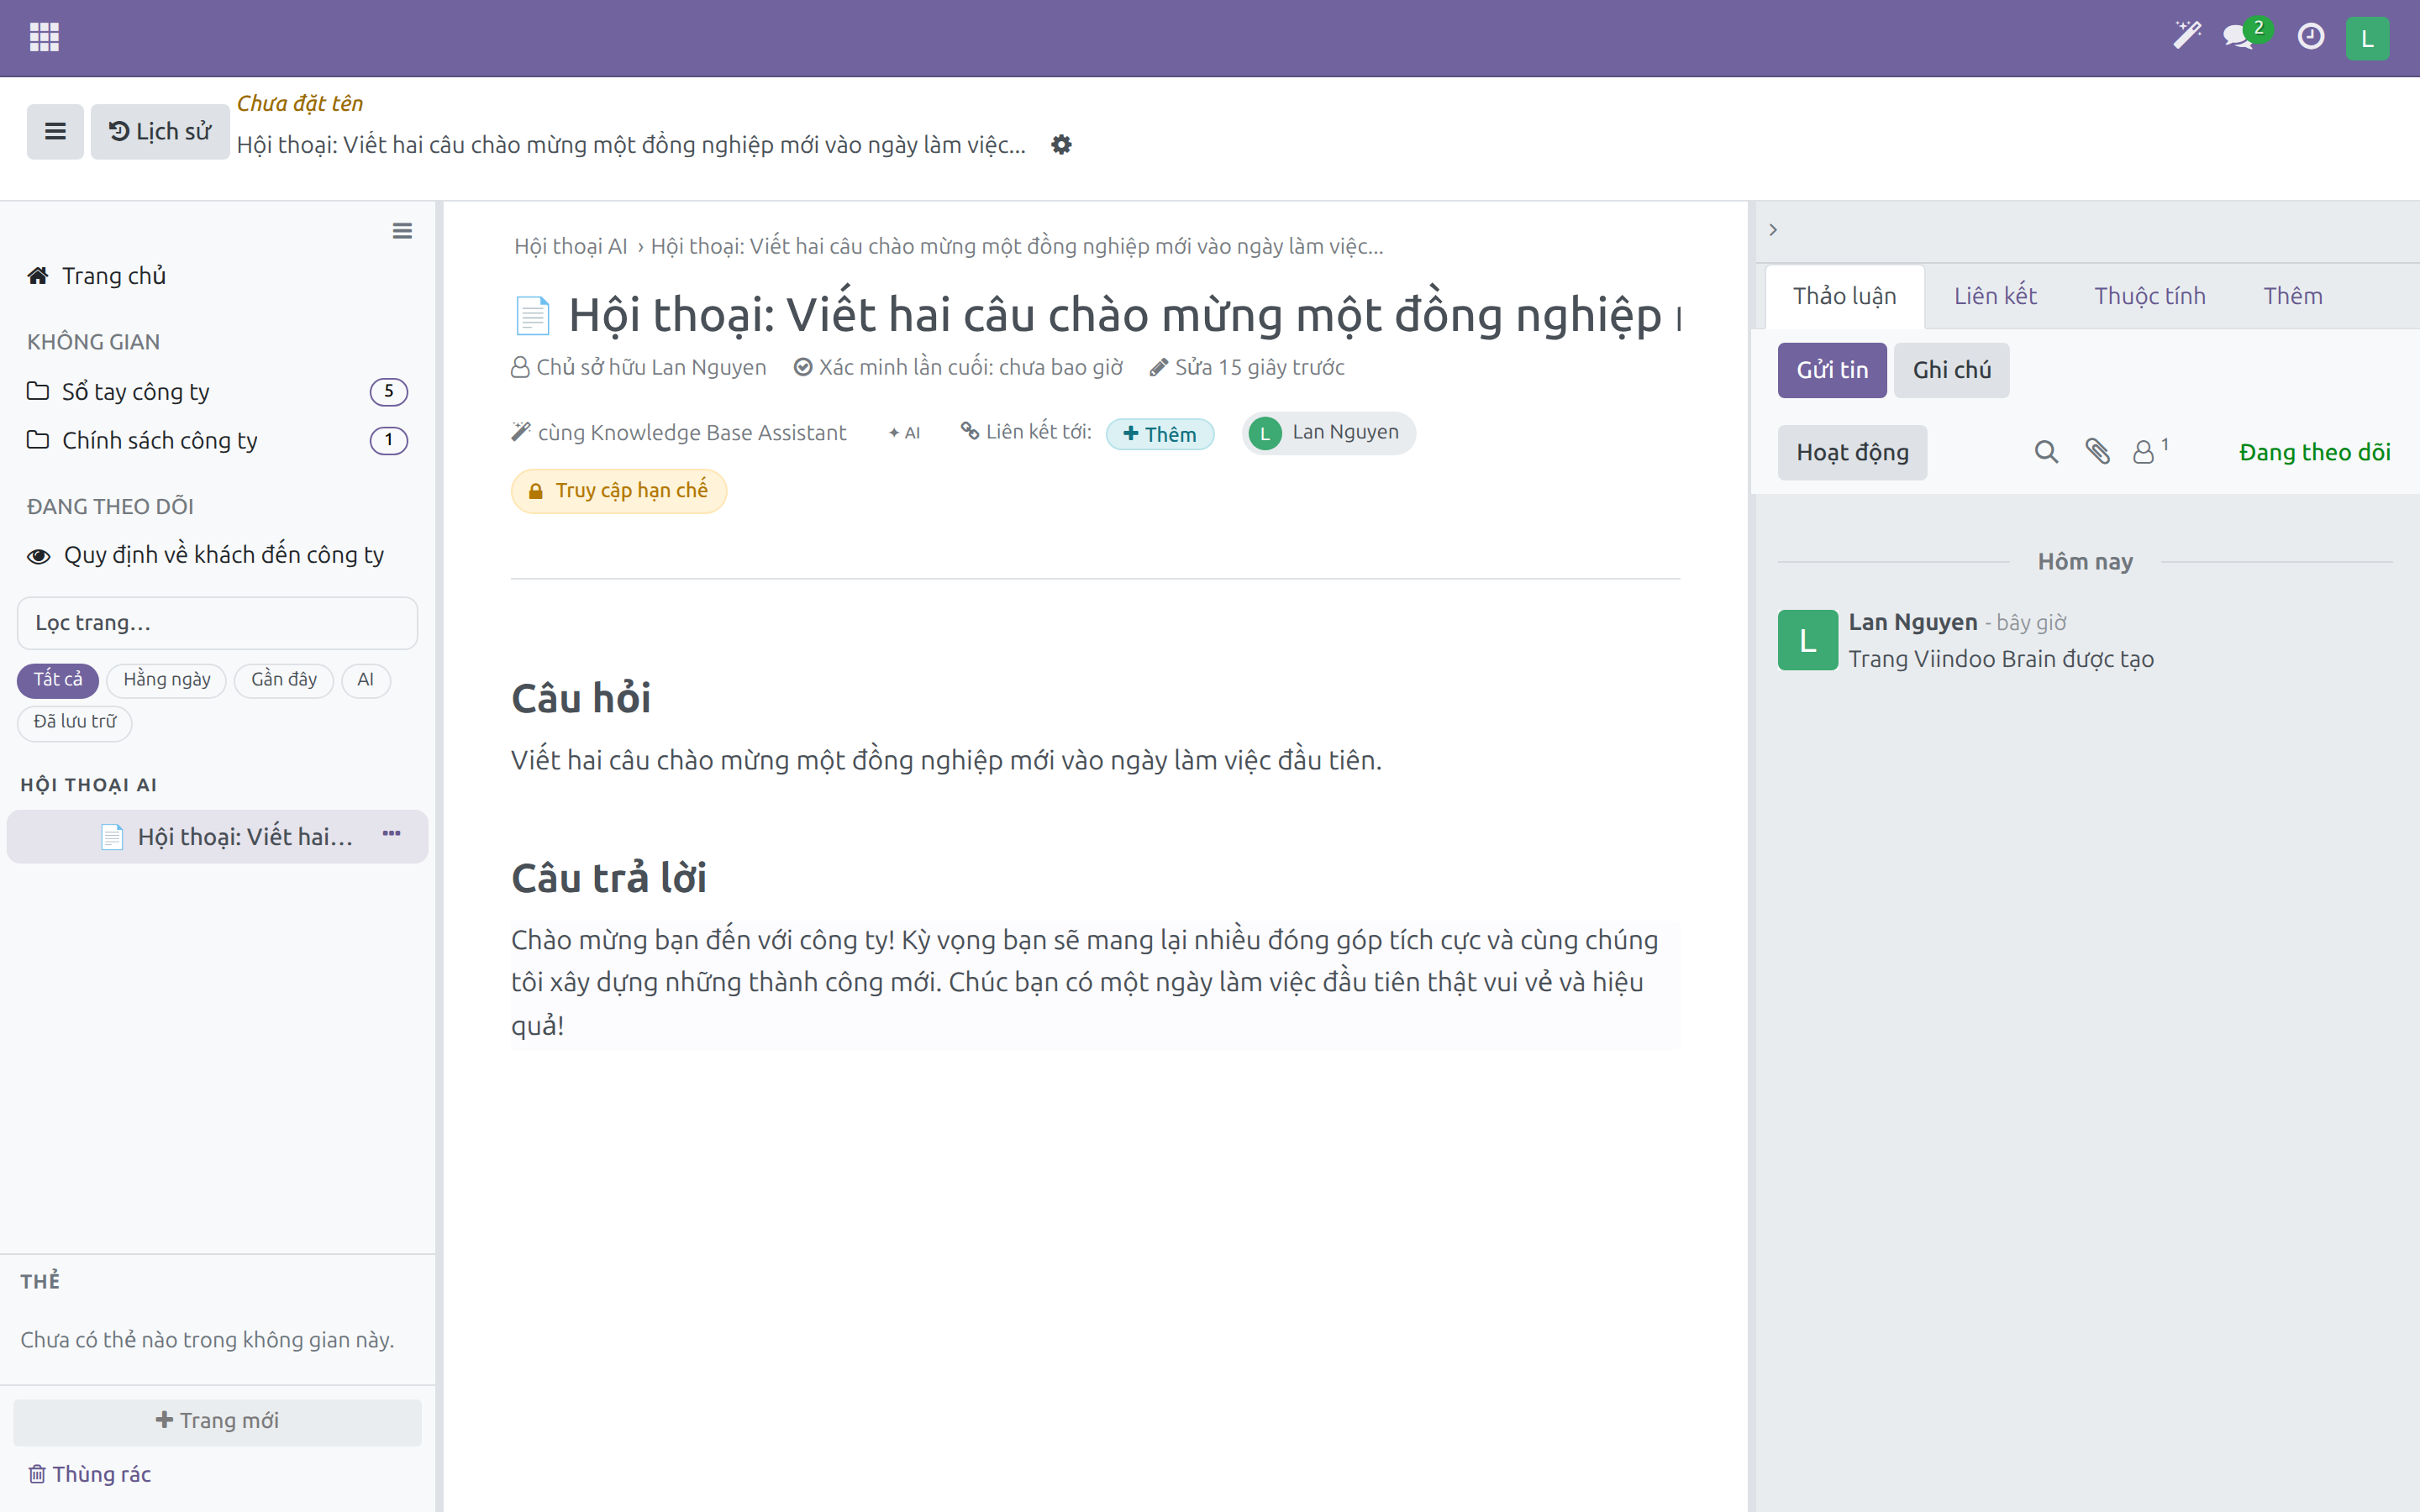Viewport: 2420px width, 1512px height.
Task: Click the Thùng rác trash link
Action: pos(89,1473)
